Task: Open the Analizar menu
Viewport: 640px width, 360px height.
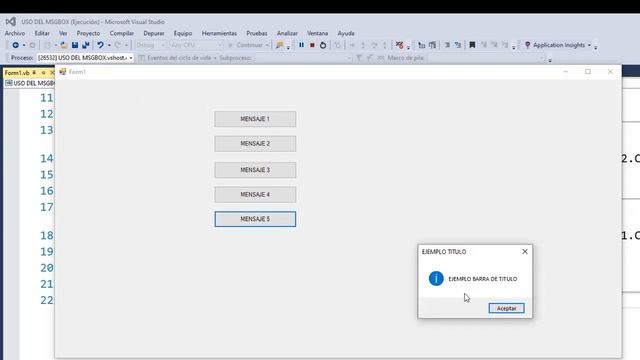Action: (x=287, y=33)
